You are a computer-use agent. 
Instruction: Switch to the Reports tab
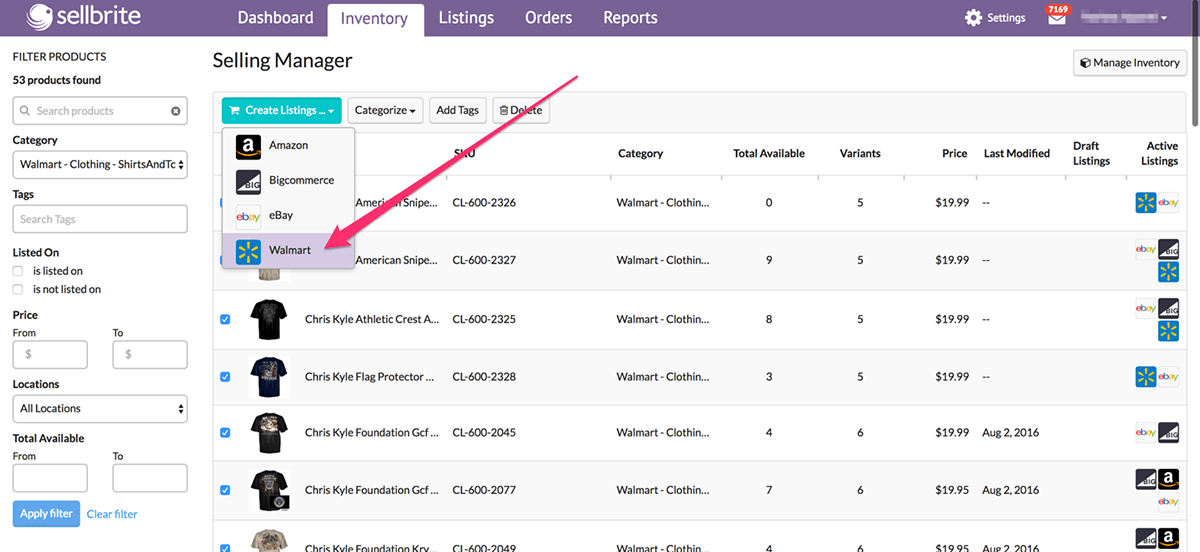click(x=630, y=18)
